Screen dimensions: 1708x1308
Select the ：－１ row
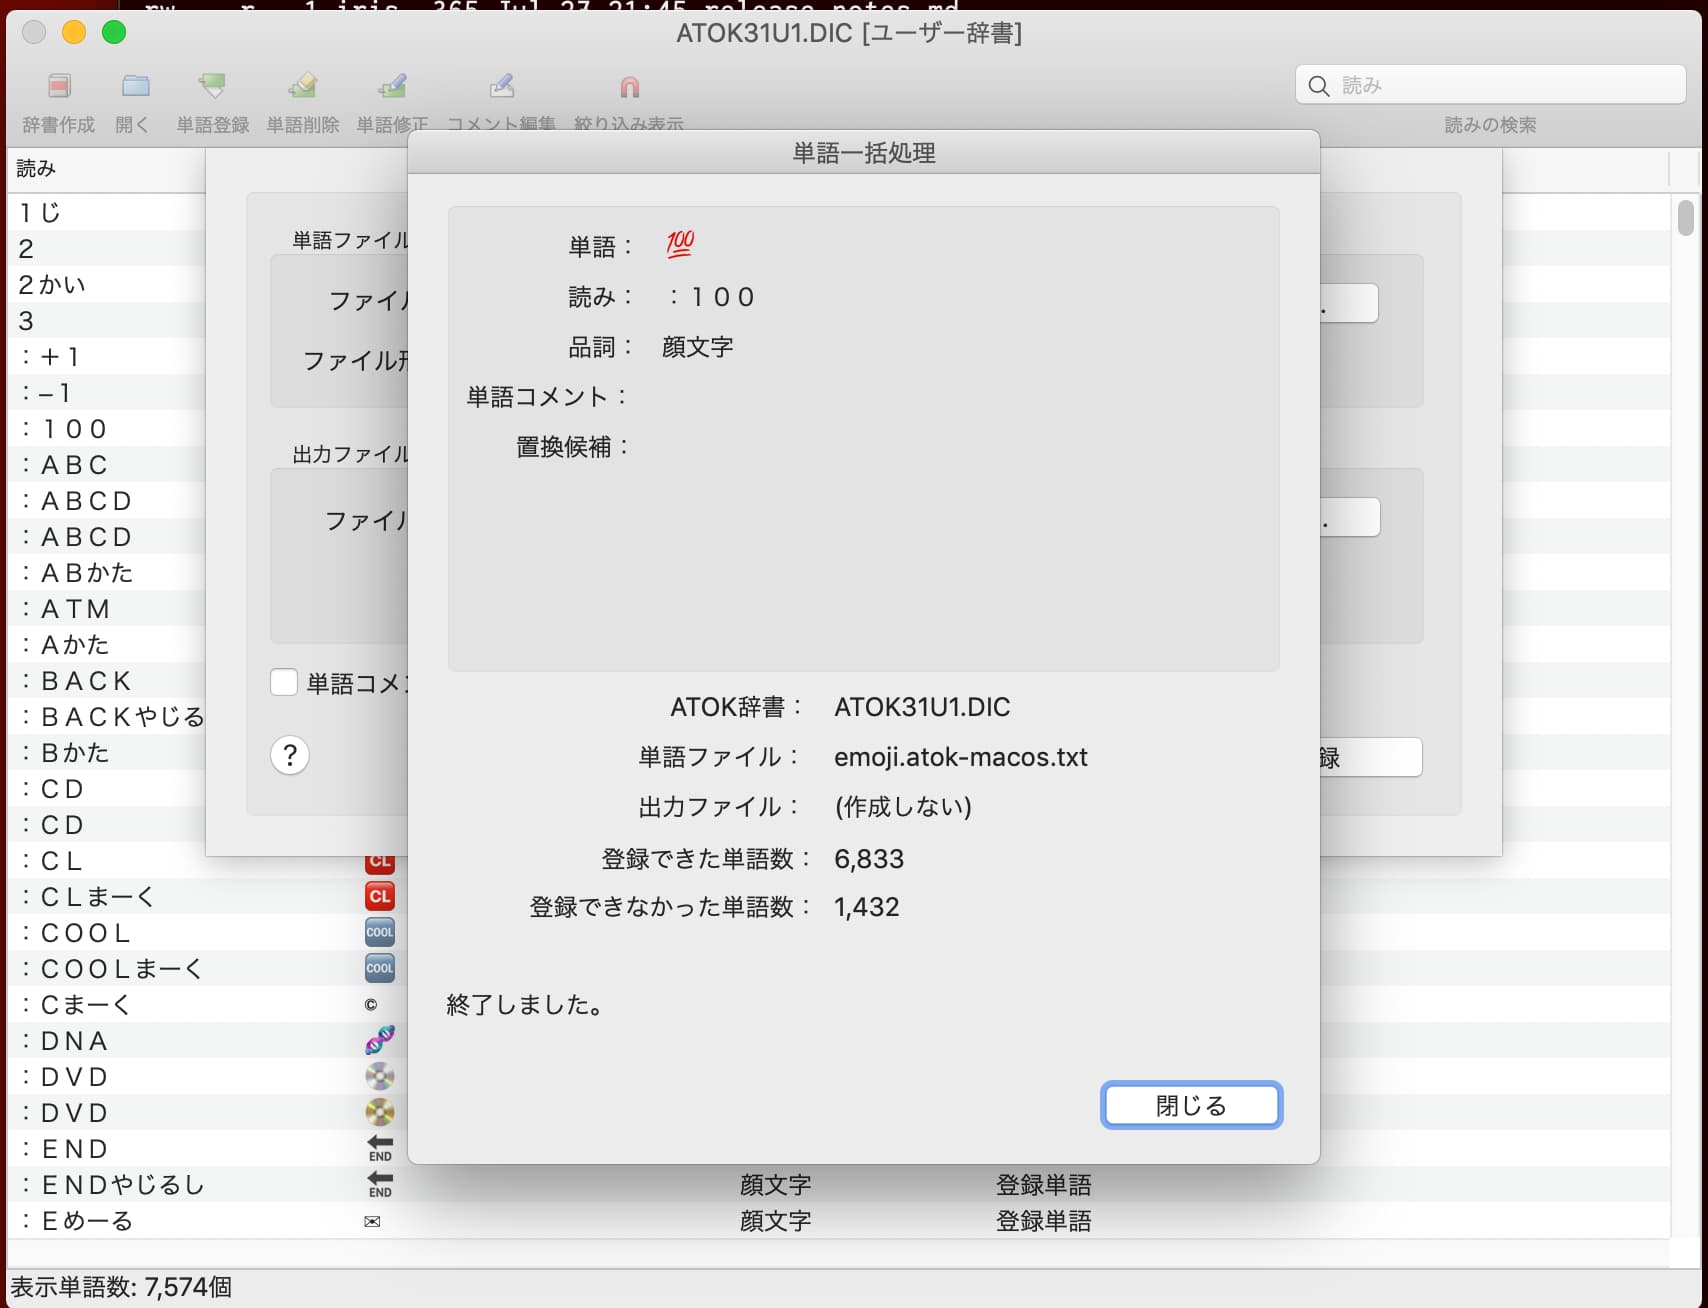pos(106,392)
